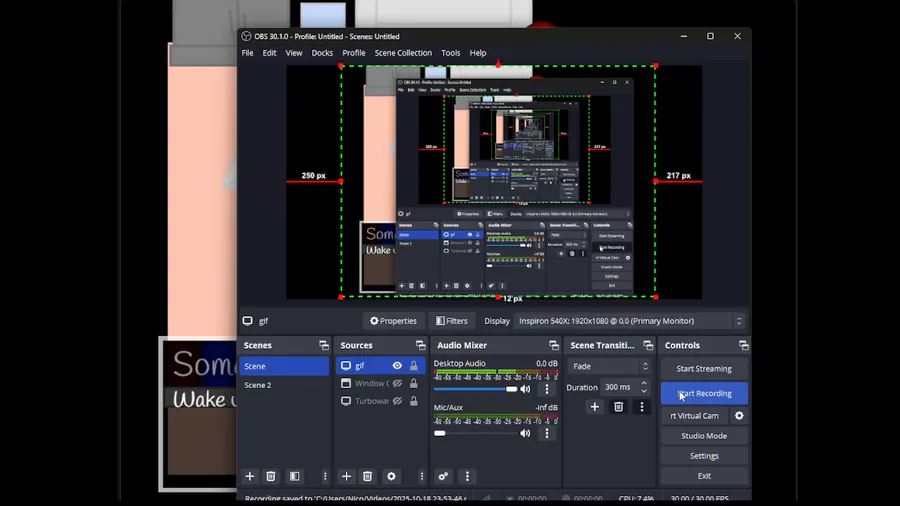
Task: Open source Properties from the source toolbar
Action: (393, 321)
